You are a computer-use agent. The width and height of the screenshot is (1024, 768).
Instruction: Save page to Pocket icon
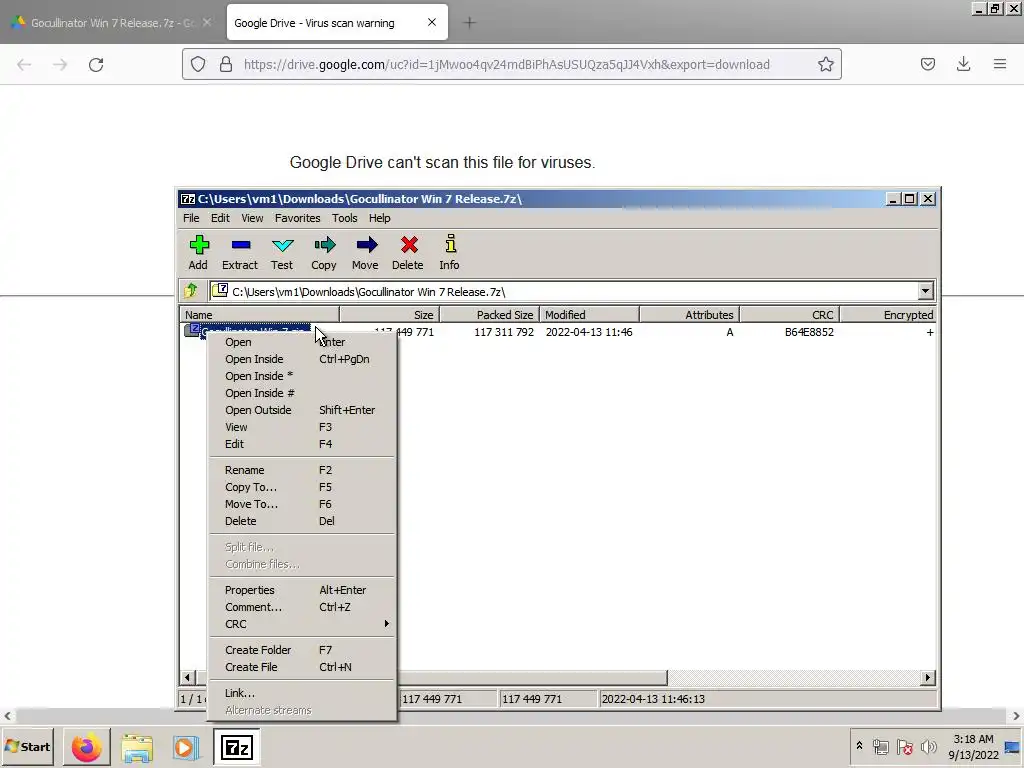[927, 64]
